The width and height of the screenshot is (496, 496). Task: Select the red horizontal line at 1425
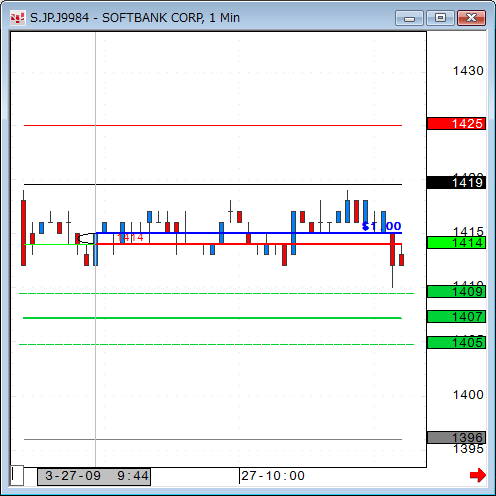point(213,126)
